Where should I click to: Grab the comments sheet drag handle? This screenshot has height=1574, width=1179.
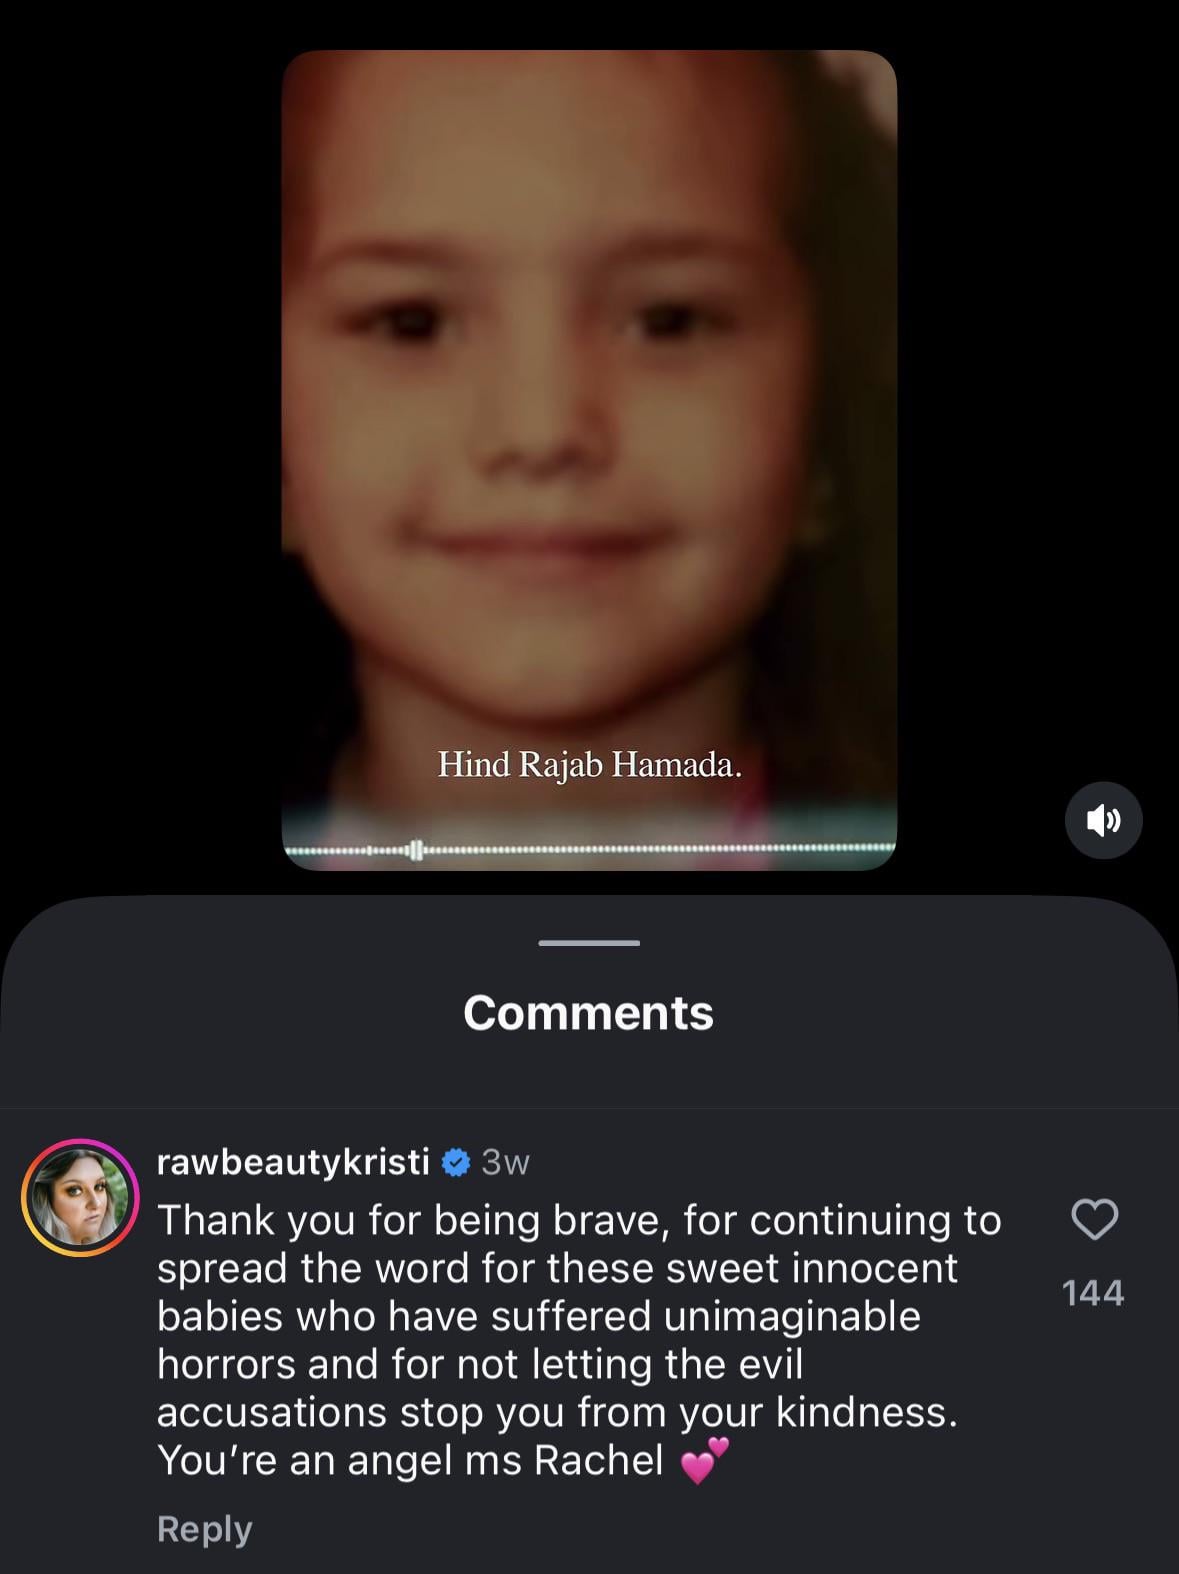click(589, 943)
